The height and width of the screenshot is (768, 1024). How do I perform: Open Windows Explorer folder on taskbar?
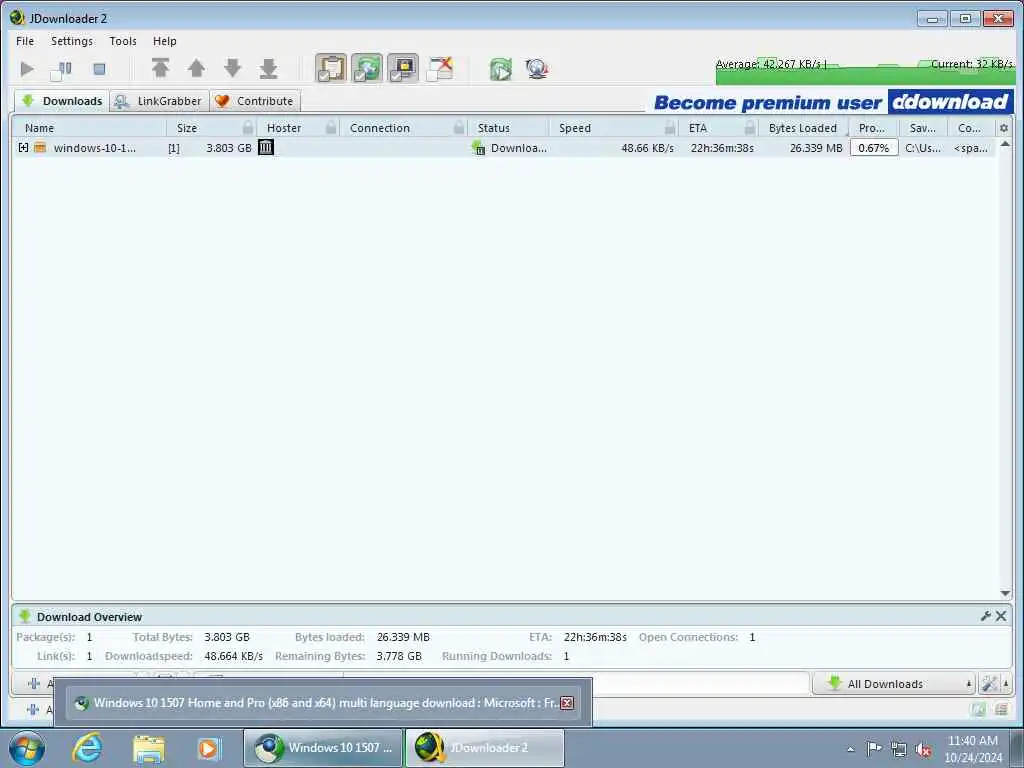(148, 748)
